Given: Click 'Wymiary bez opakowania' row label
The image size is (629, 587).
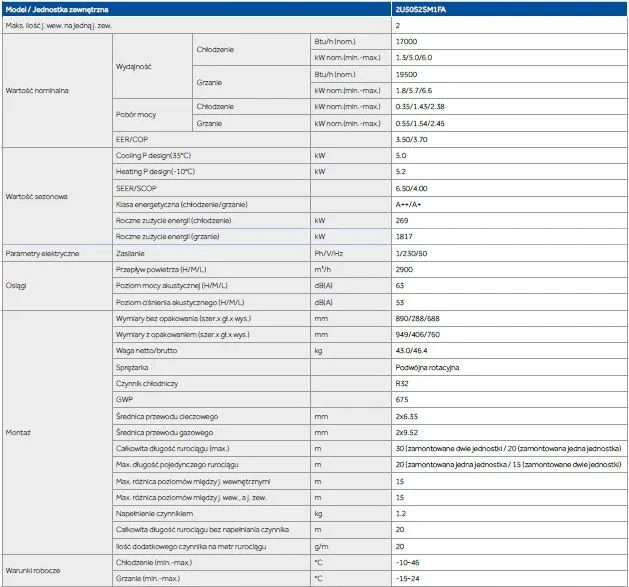Looking at the screenshot, I should point(183,319).
